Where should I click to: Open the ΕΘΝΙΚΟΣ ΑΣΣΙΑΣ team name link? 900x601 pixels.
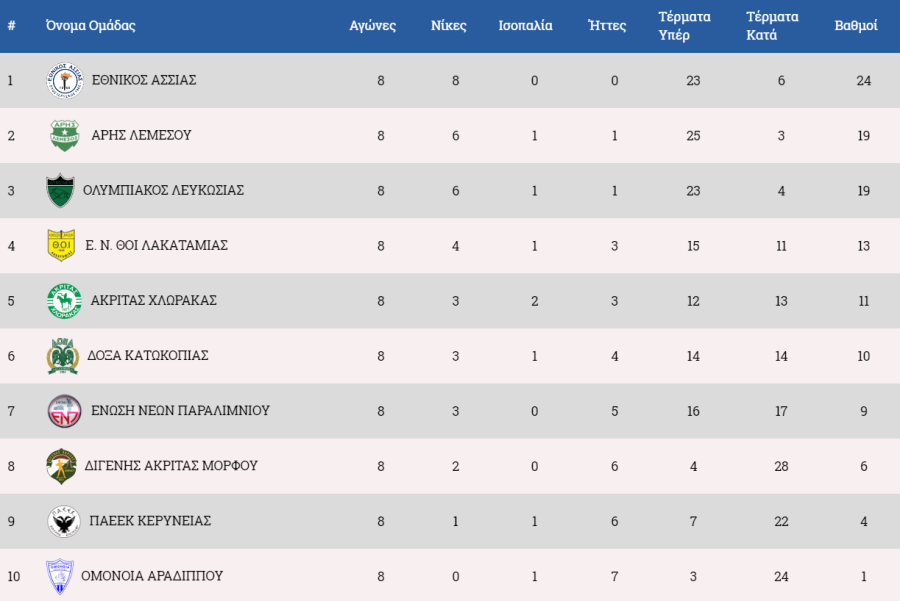coord(143,80)
